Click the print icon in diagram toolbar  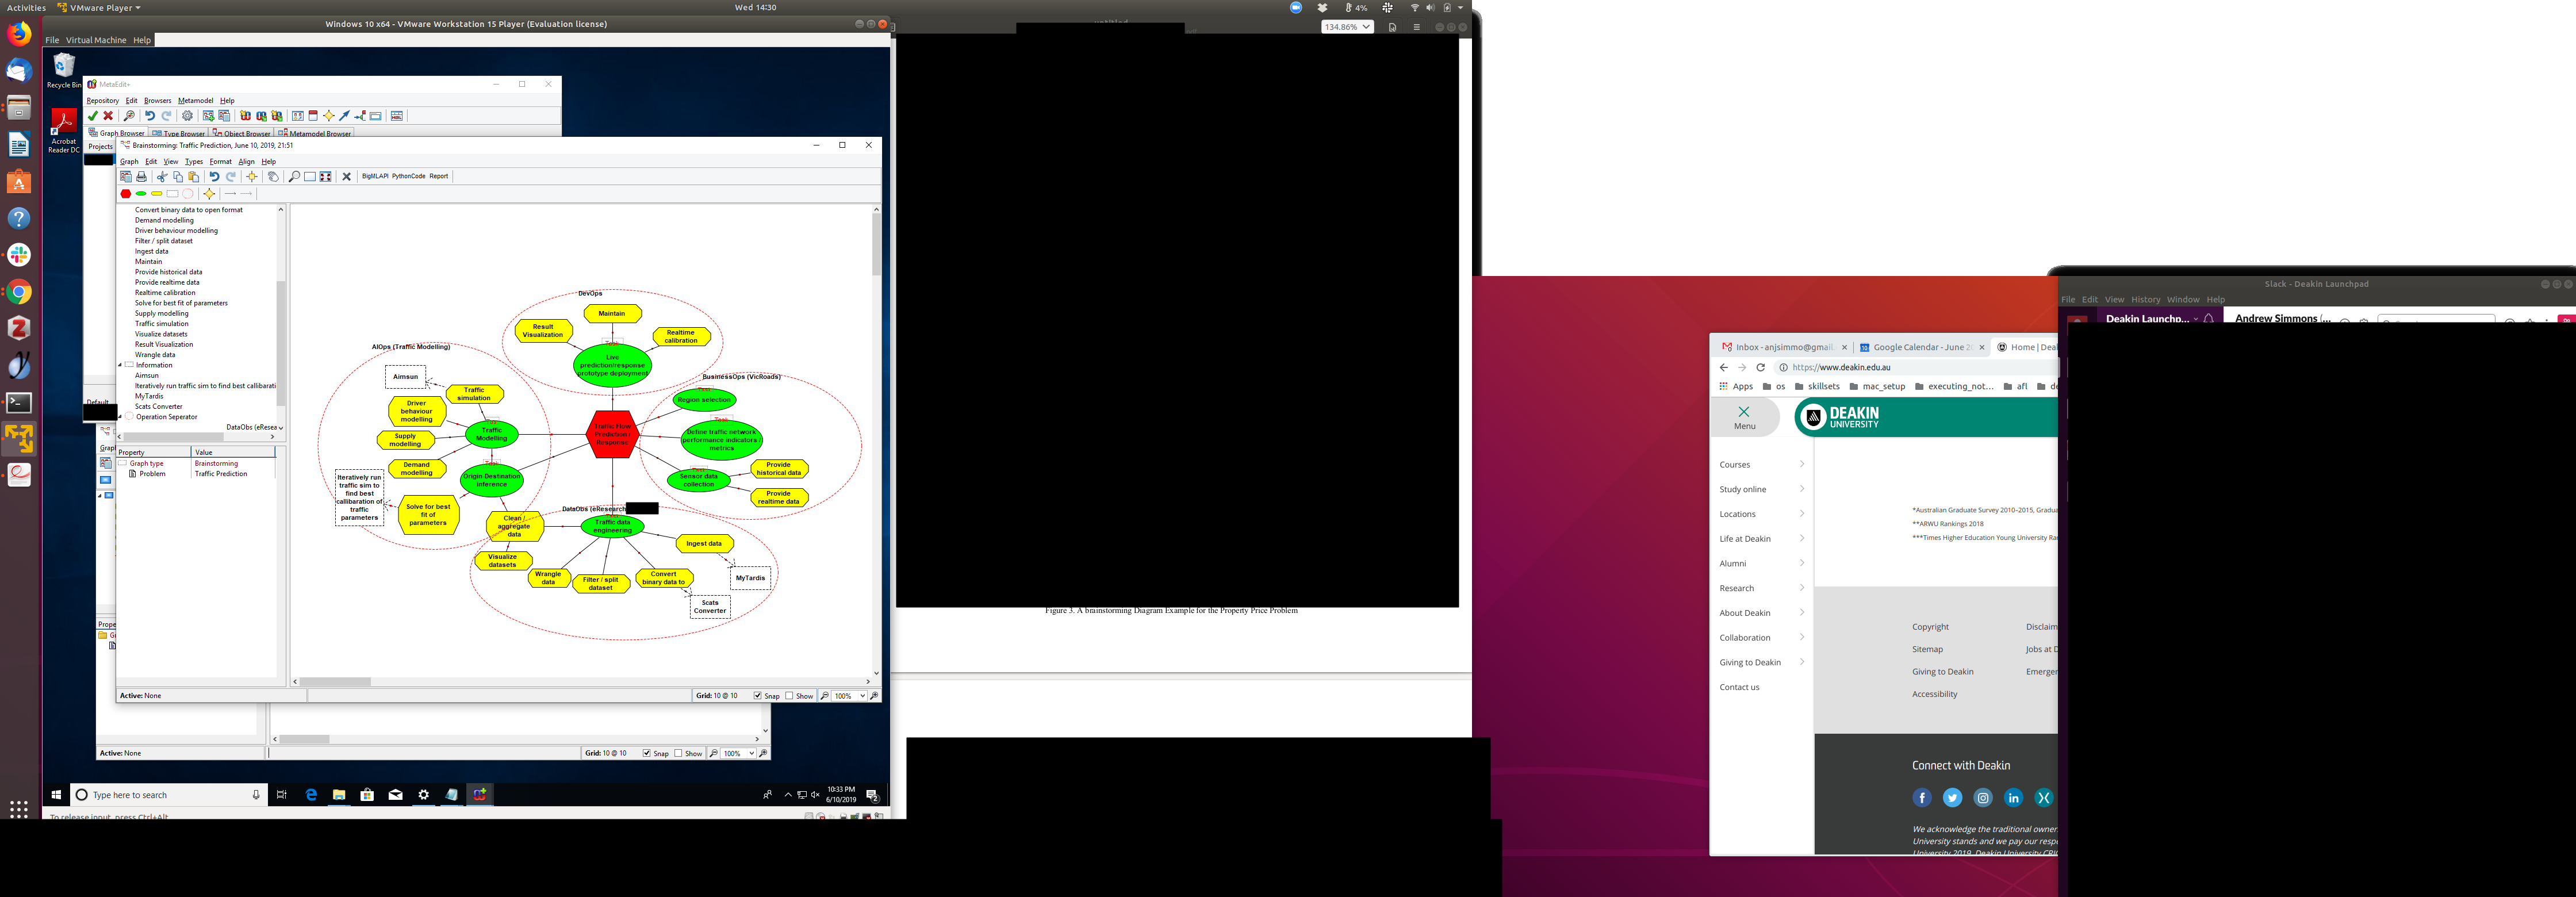(x=141, y=177)
